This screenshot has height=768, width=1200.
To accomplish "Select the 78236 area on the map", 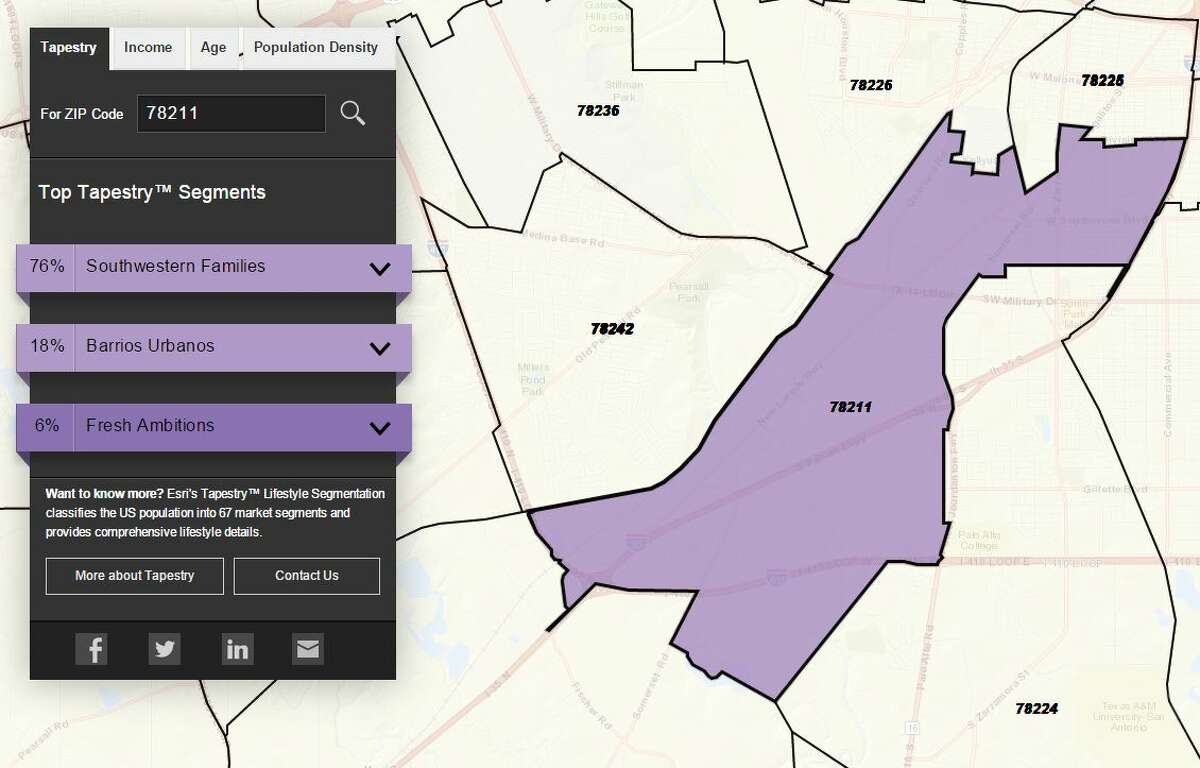I will pos(600,110).
